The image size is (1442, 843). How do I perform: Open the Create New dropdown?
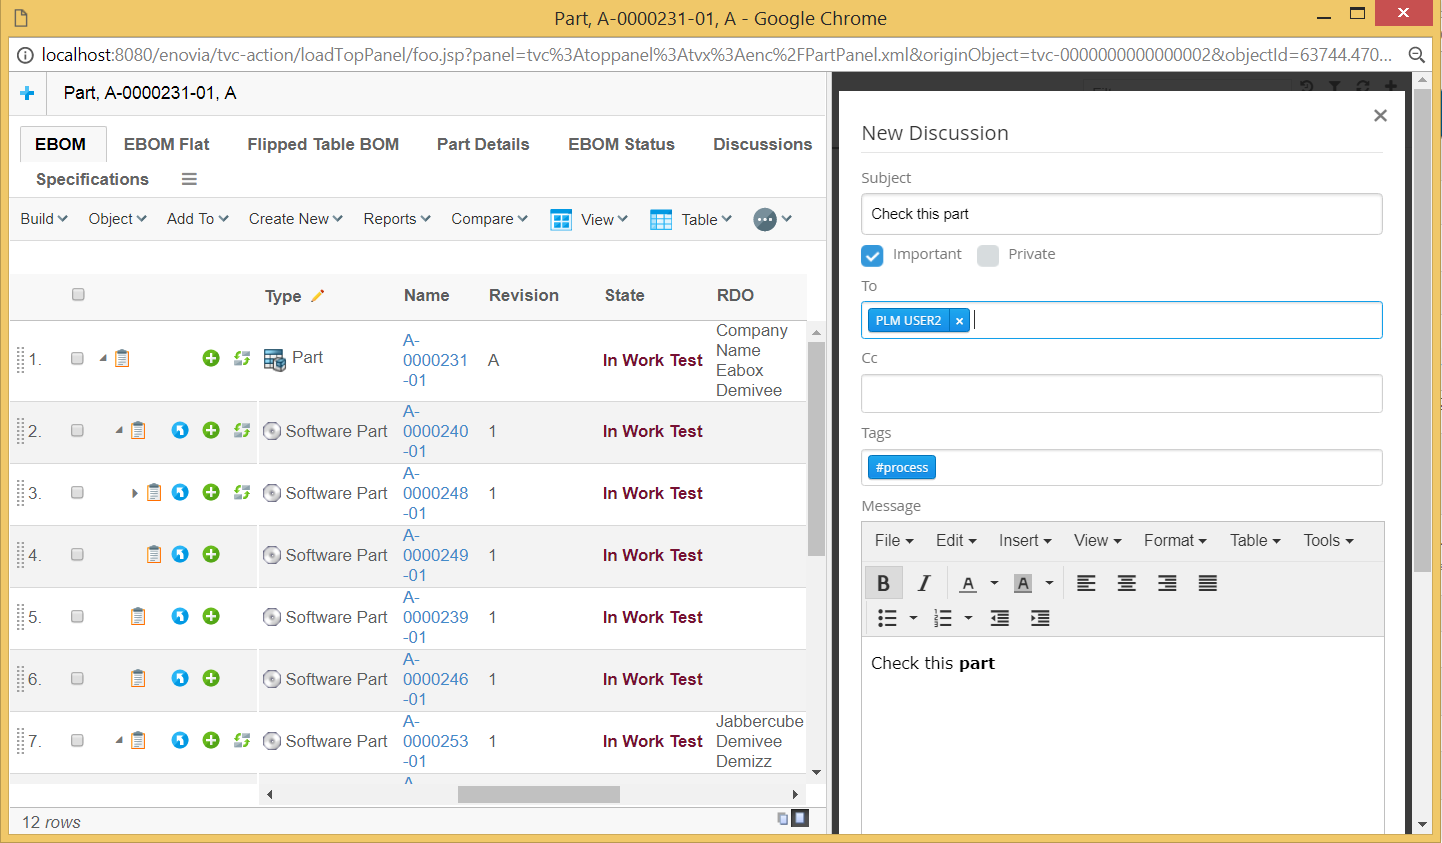tap(295, 218)
